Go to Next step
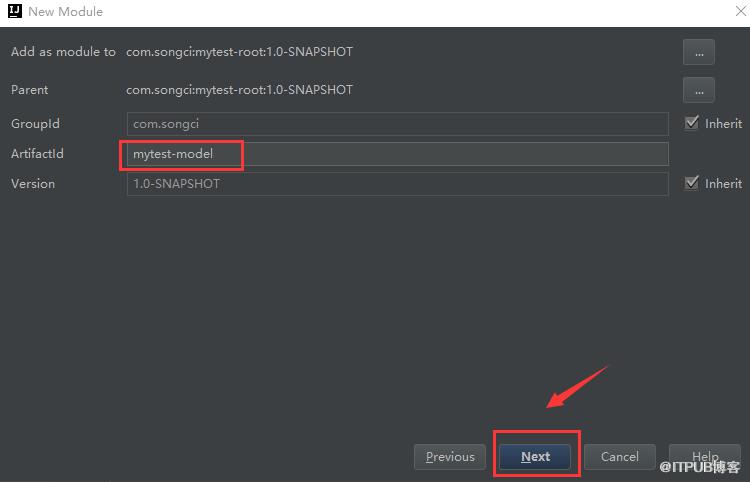This screenshot has width=750, height=482. click(x=535, y=457)
